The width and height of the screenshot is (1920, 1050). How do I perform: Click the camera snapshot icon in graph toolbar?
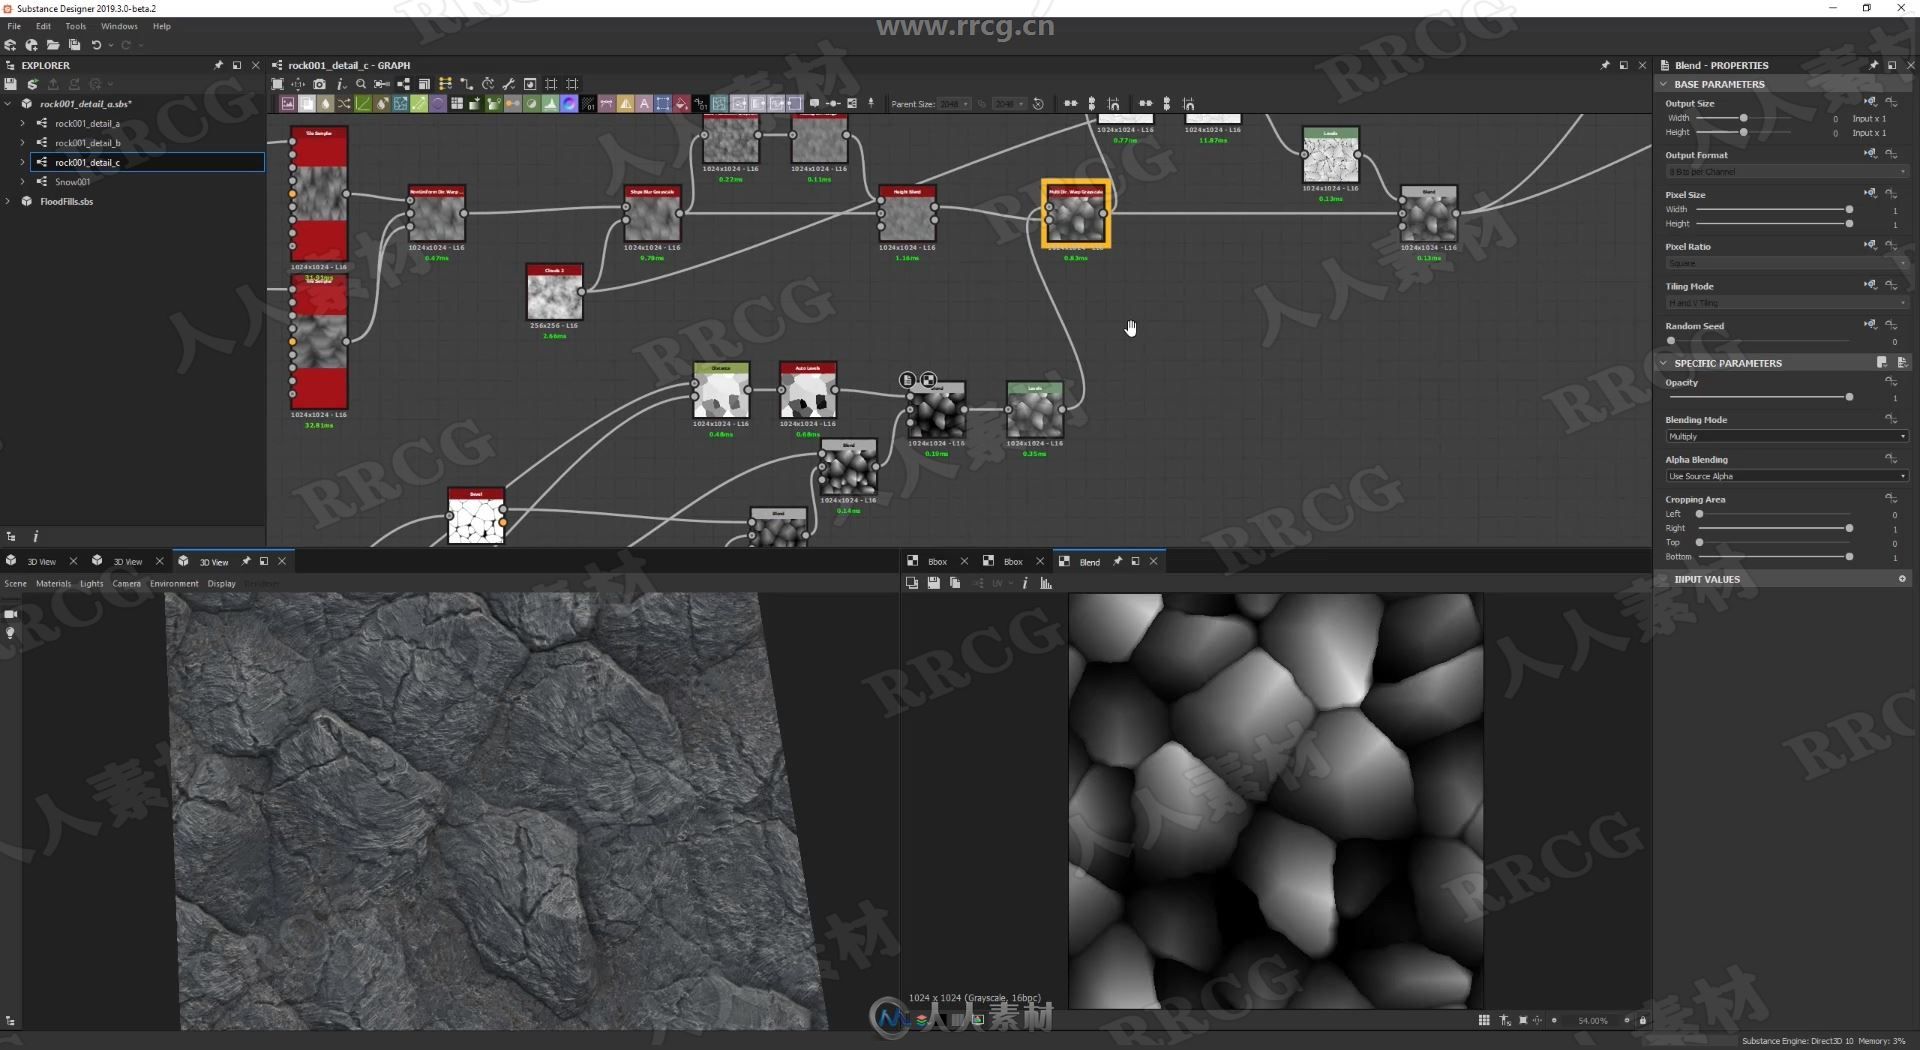click(x=319, y=84)
